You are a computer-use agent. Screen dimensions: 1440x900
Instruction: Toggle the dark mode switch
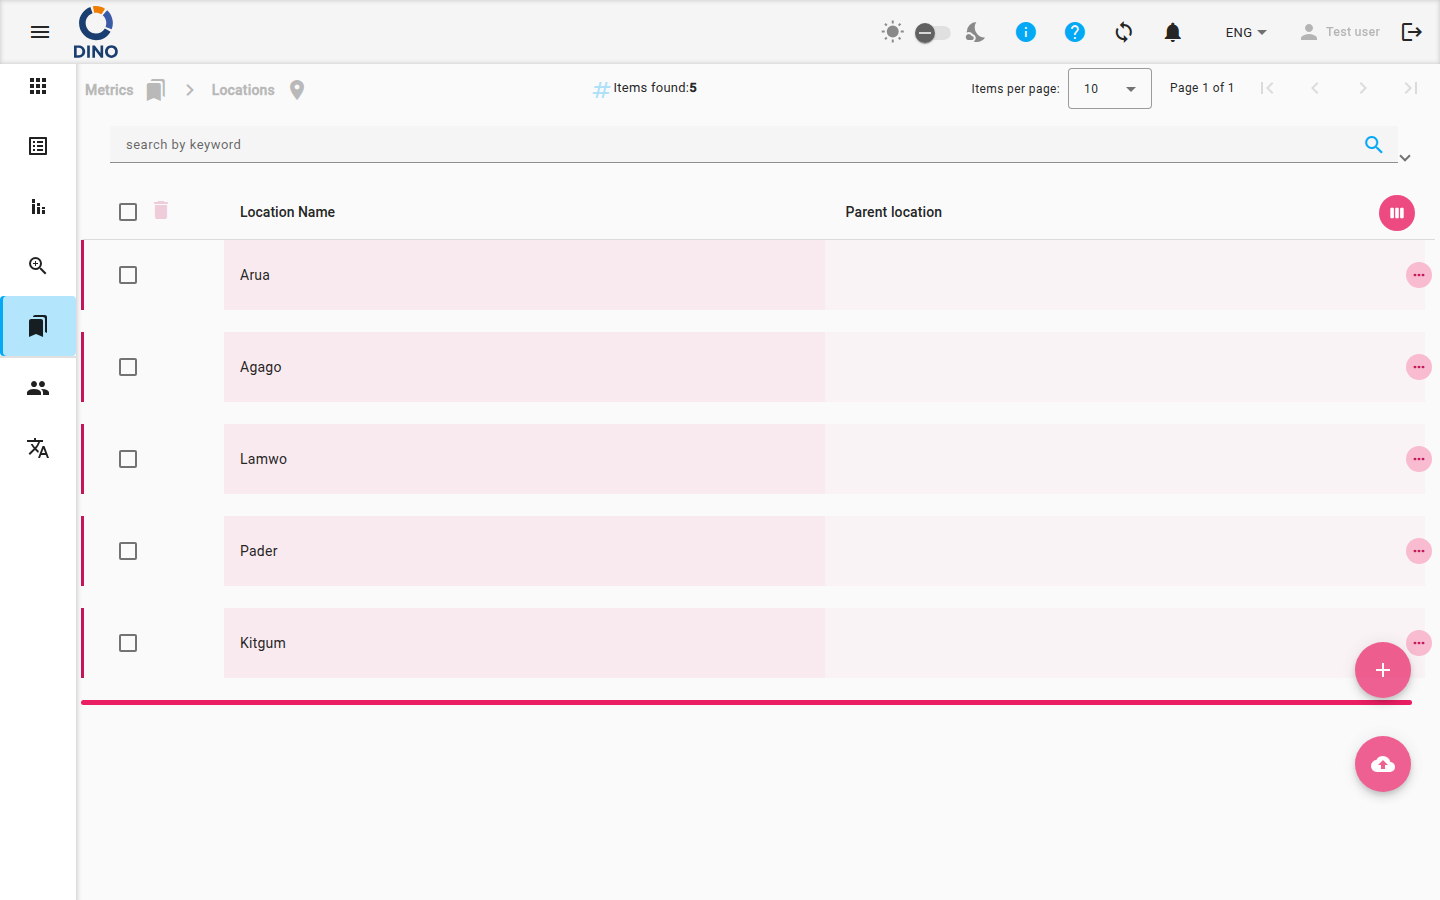(x=932, y=33)
